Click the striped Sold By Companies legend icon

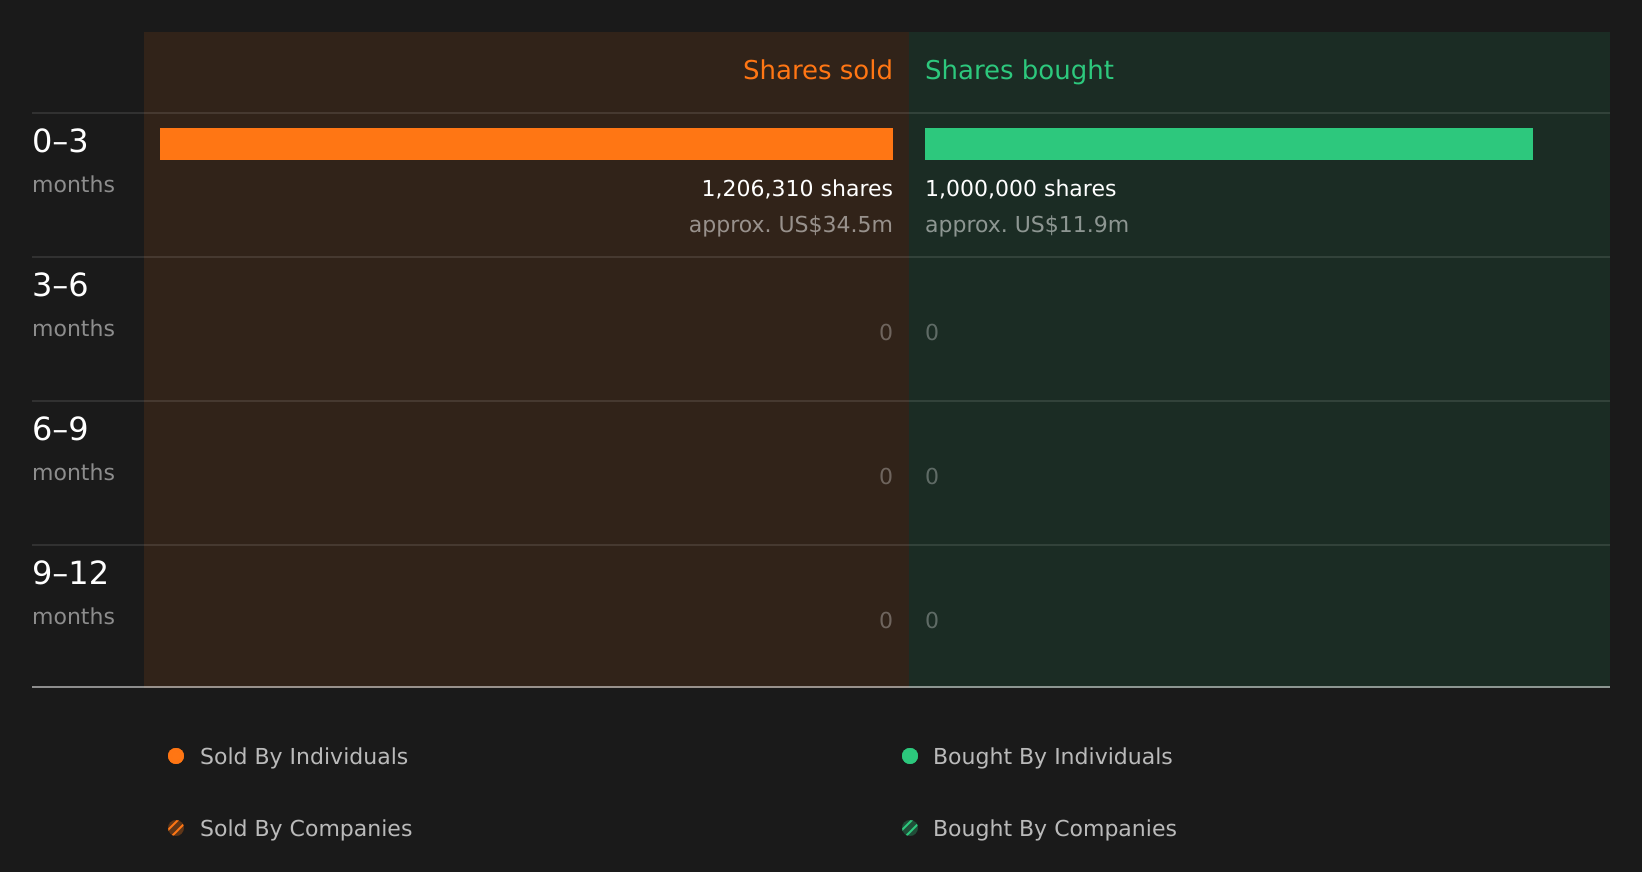coord(176,828)
